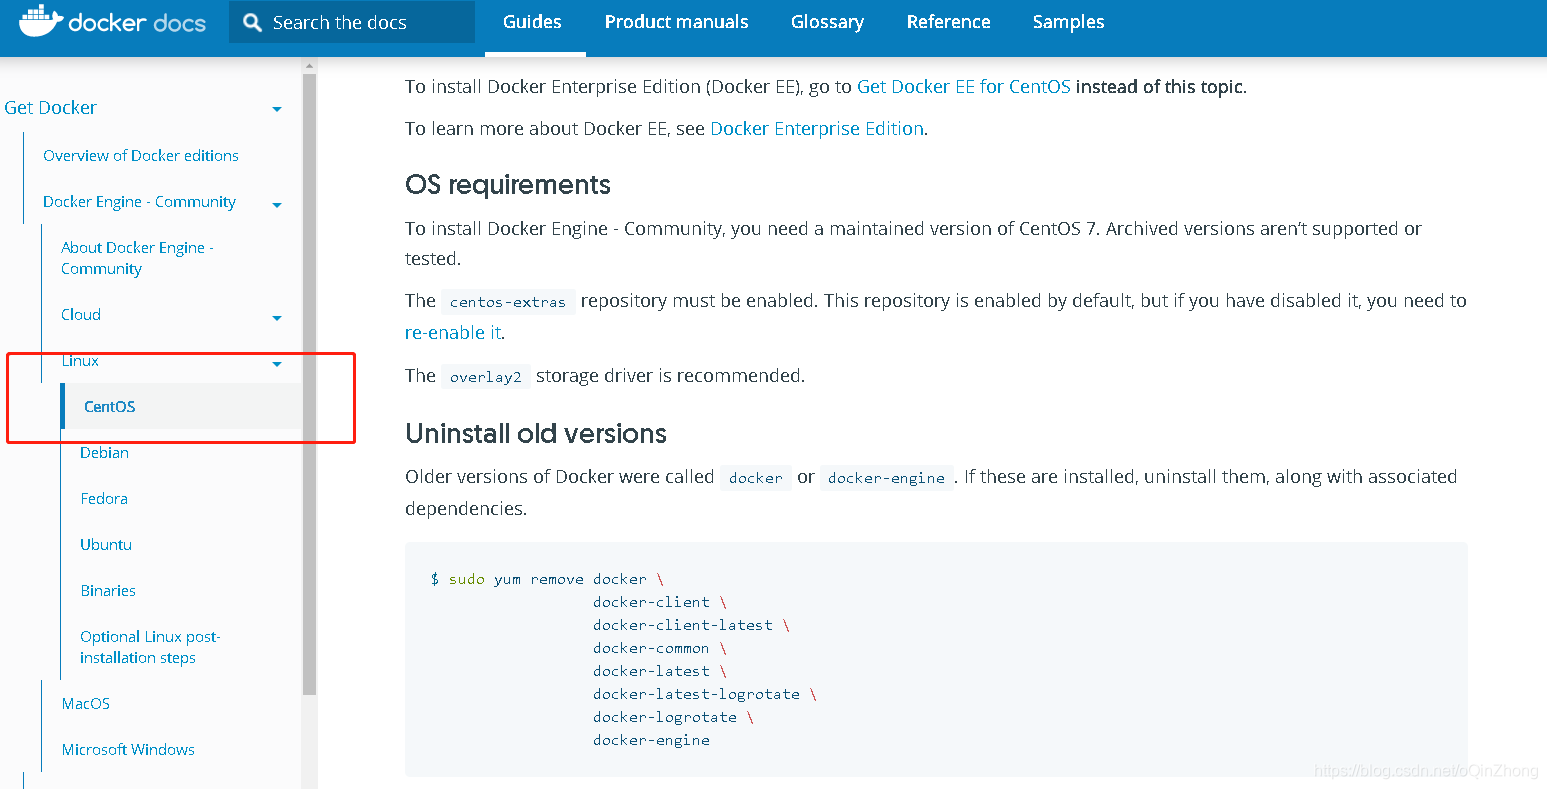Viewport: 1547px width, 789px height.
Task: Select Cloud in the sidebar
Action: click(x=81, y=314)
